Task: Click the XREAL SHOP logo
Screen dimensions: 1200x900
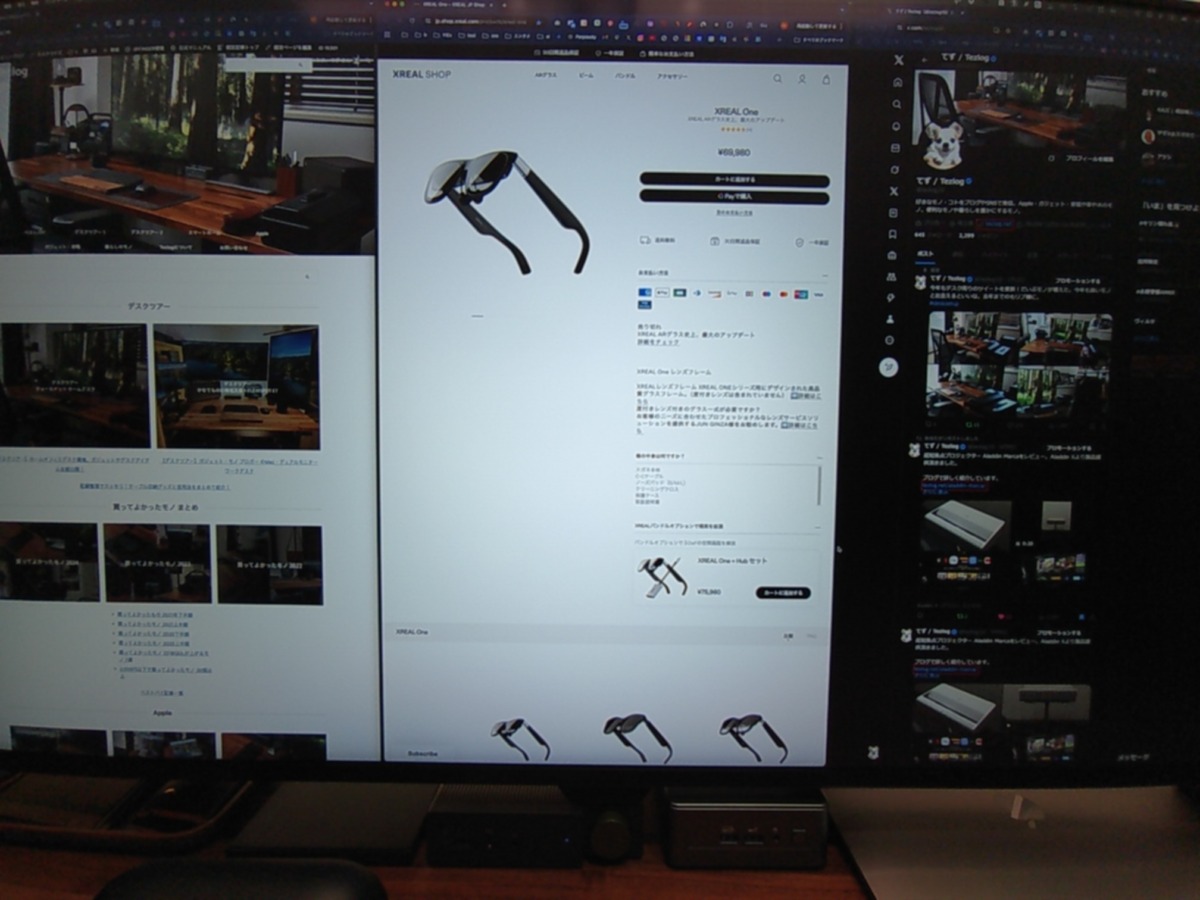Action: [x=422, y=74]
